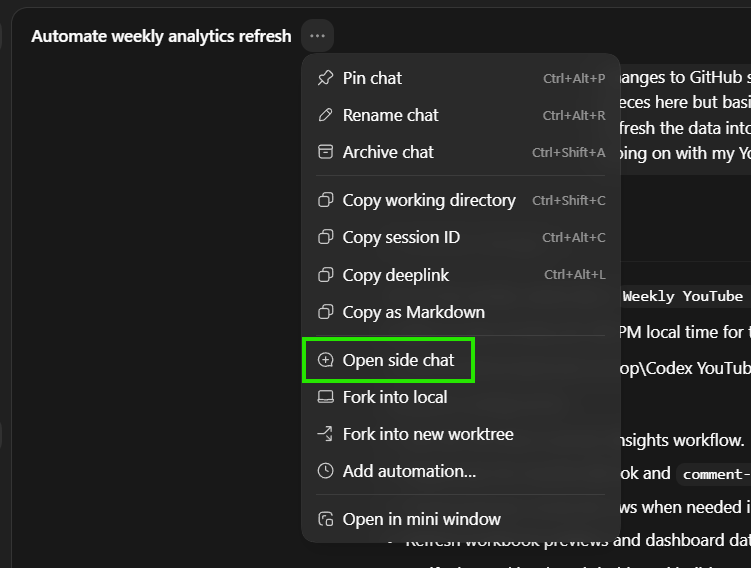Viewport: 751px width, 568px height.
Task: Click the clock icon for Add automation
Action: (x=326, y=471)
